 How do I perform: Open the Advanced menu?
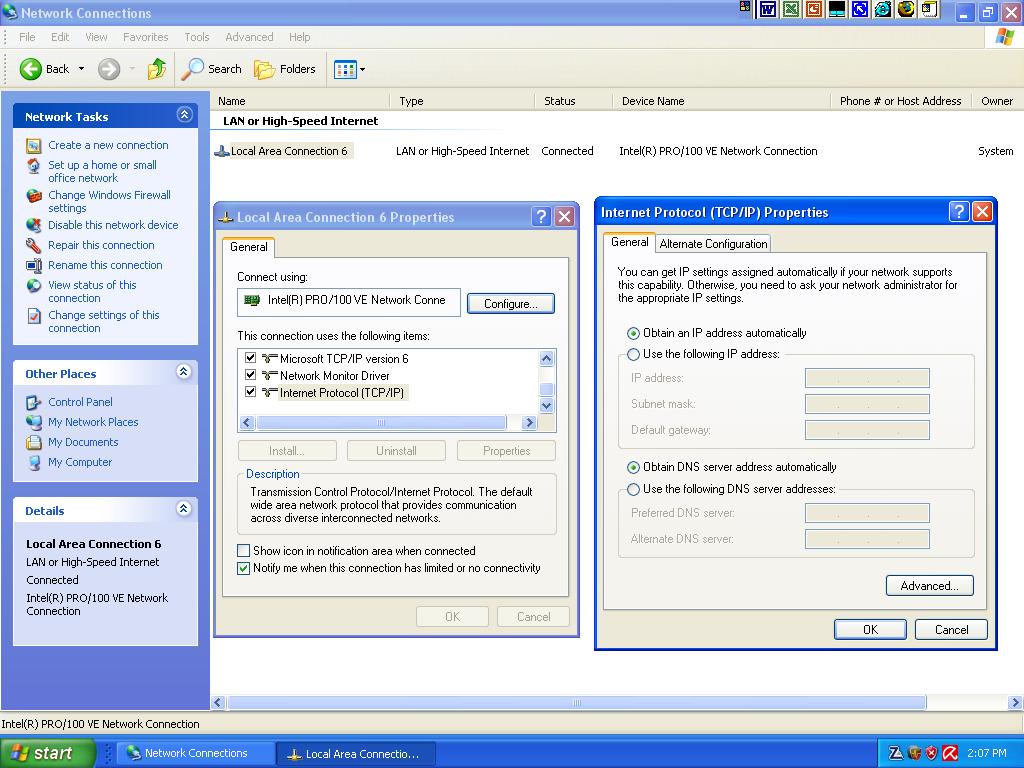[249, 37]
